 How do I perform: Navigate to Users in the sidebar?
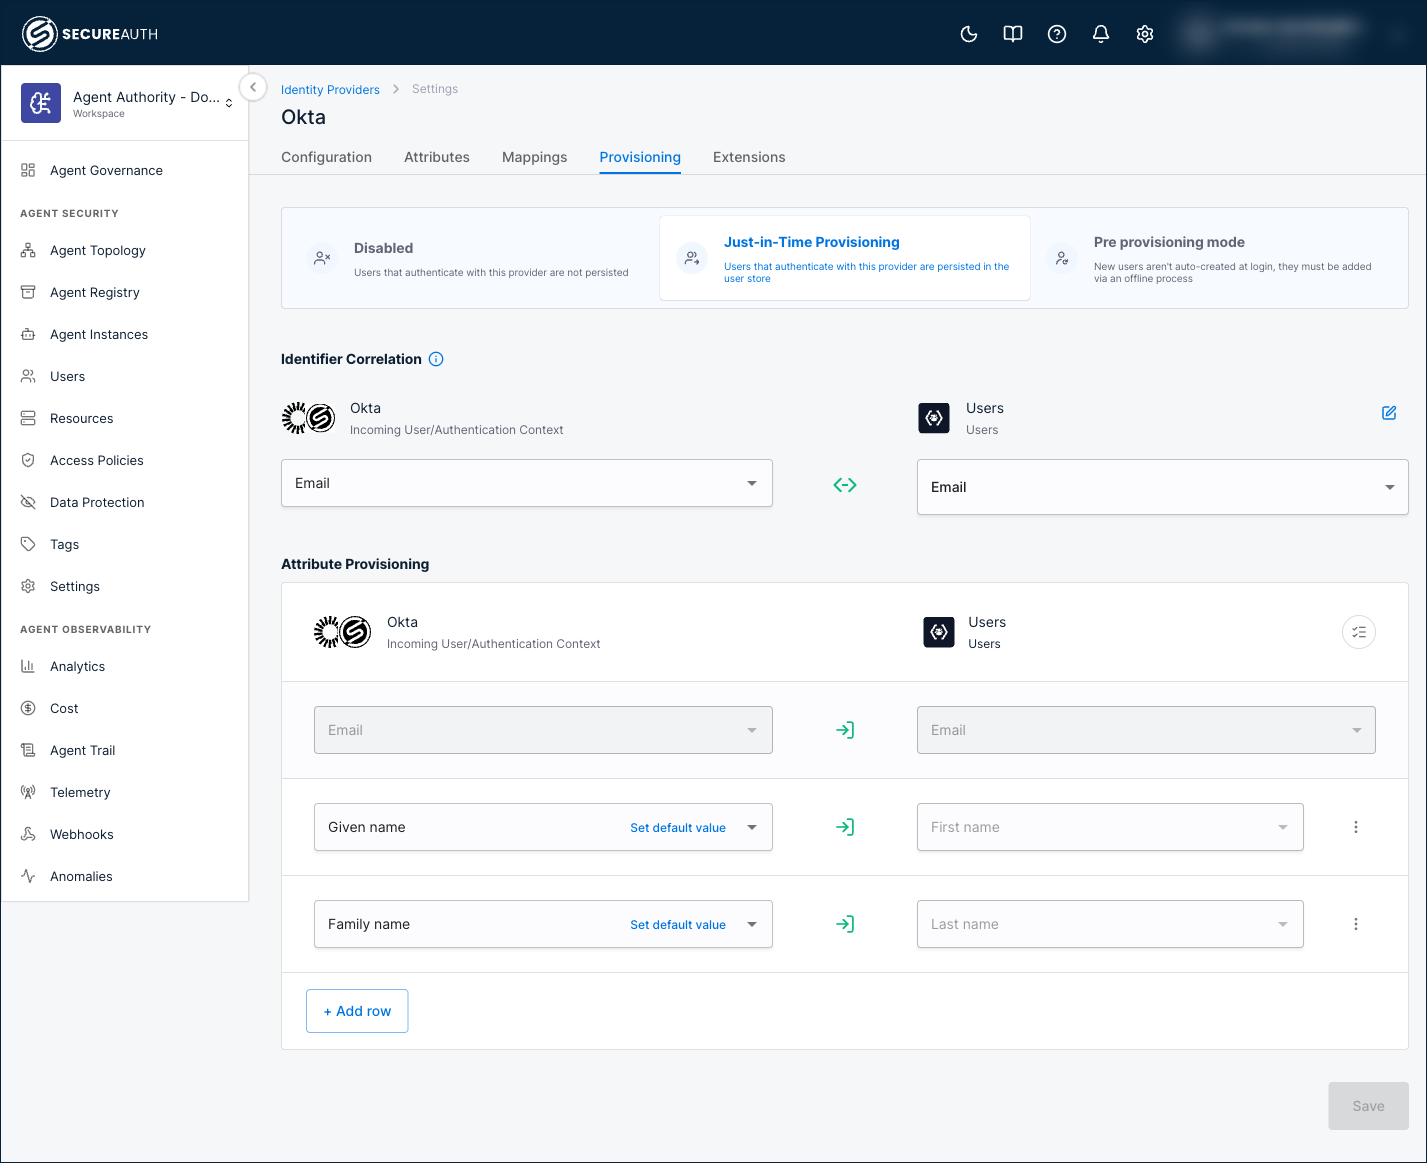pyautogui.click(x=68, y=376)
